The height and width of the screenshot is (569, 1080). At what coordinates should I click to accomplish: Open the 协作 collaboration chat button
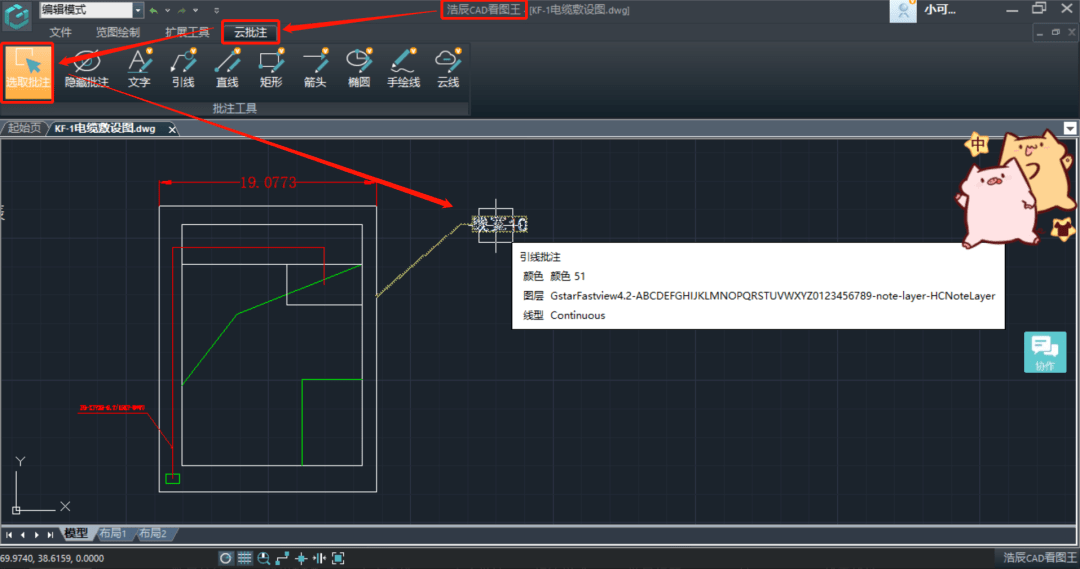pyautogui.click(x=1045, y=352)
